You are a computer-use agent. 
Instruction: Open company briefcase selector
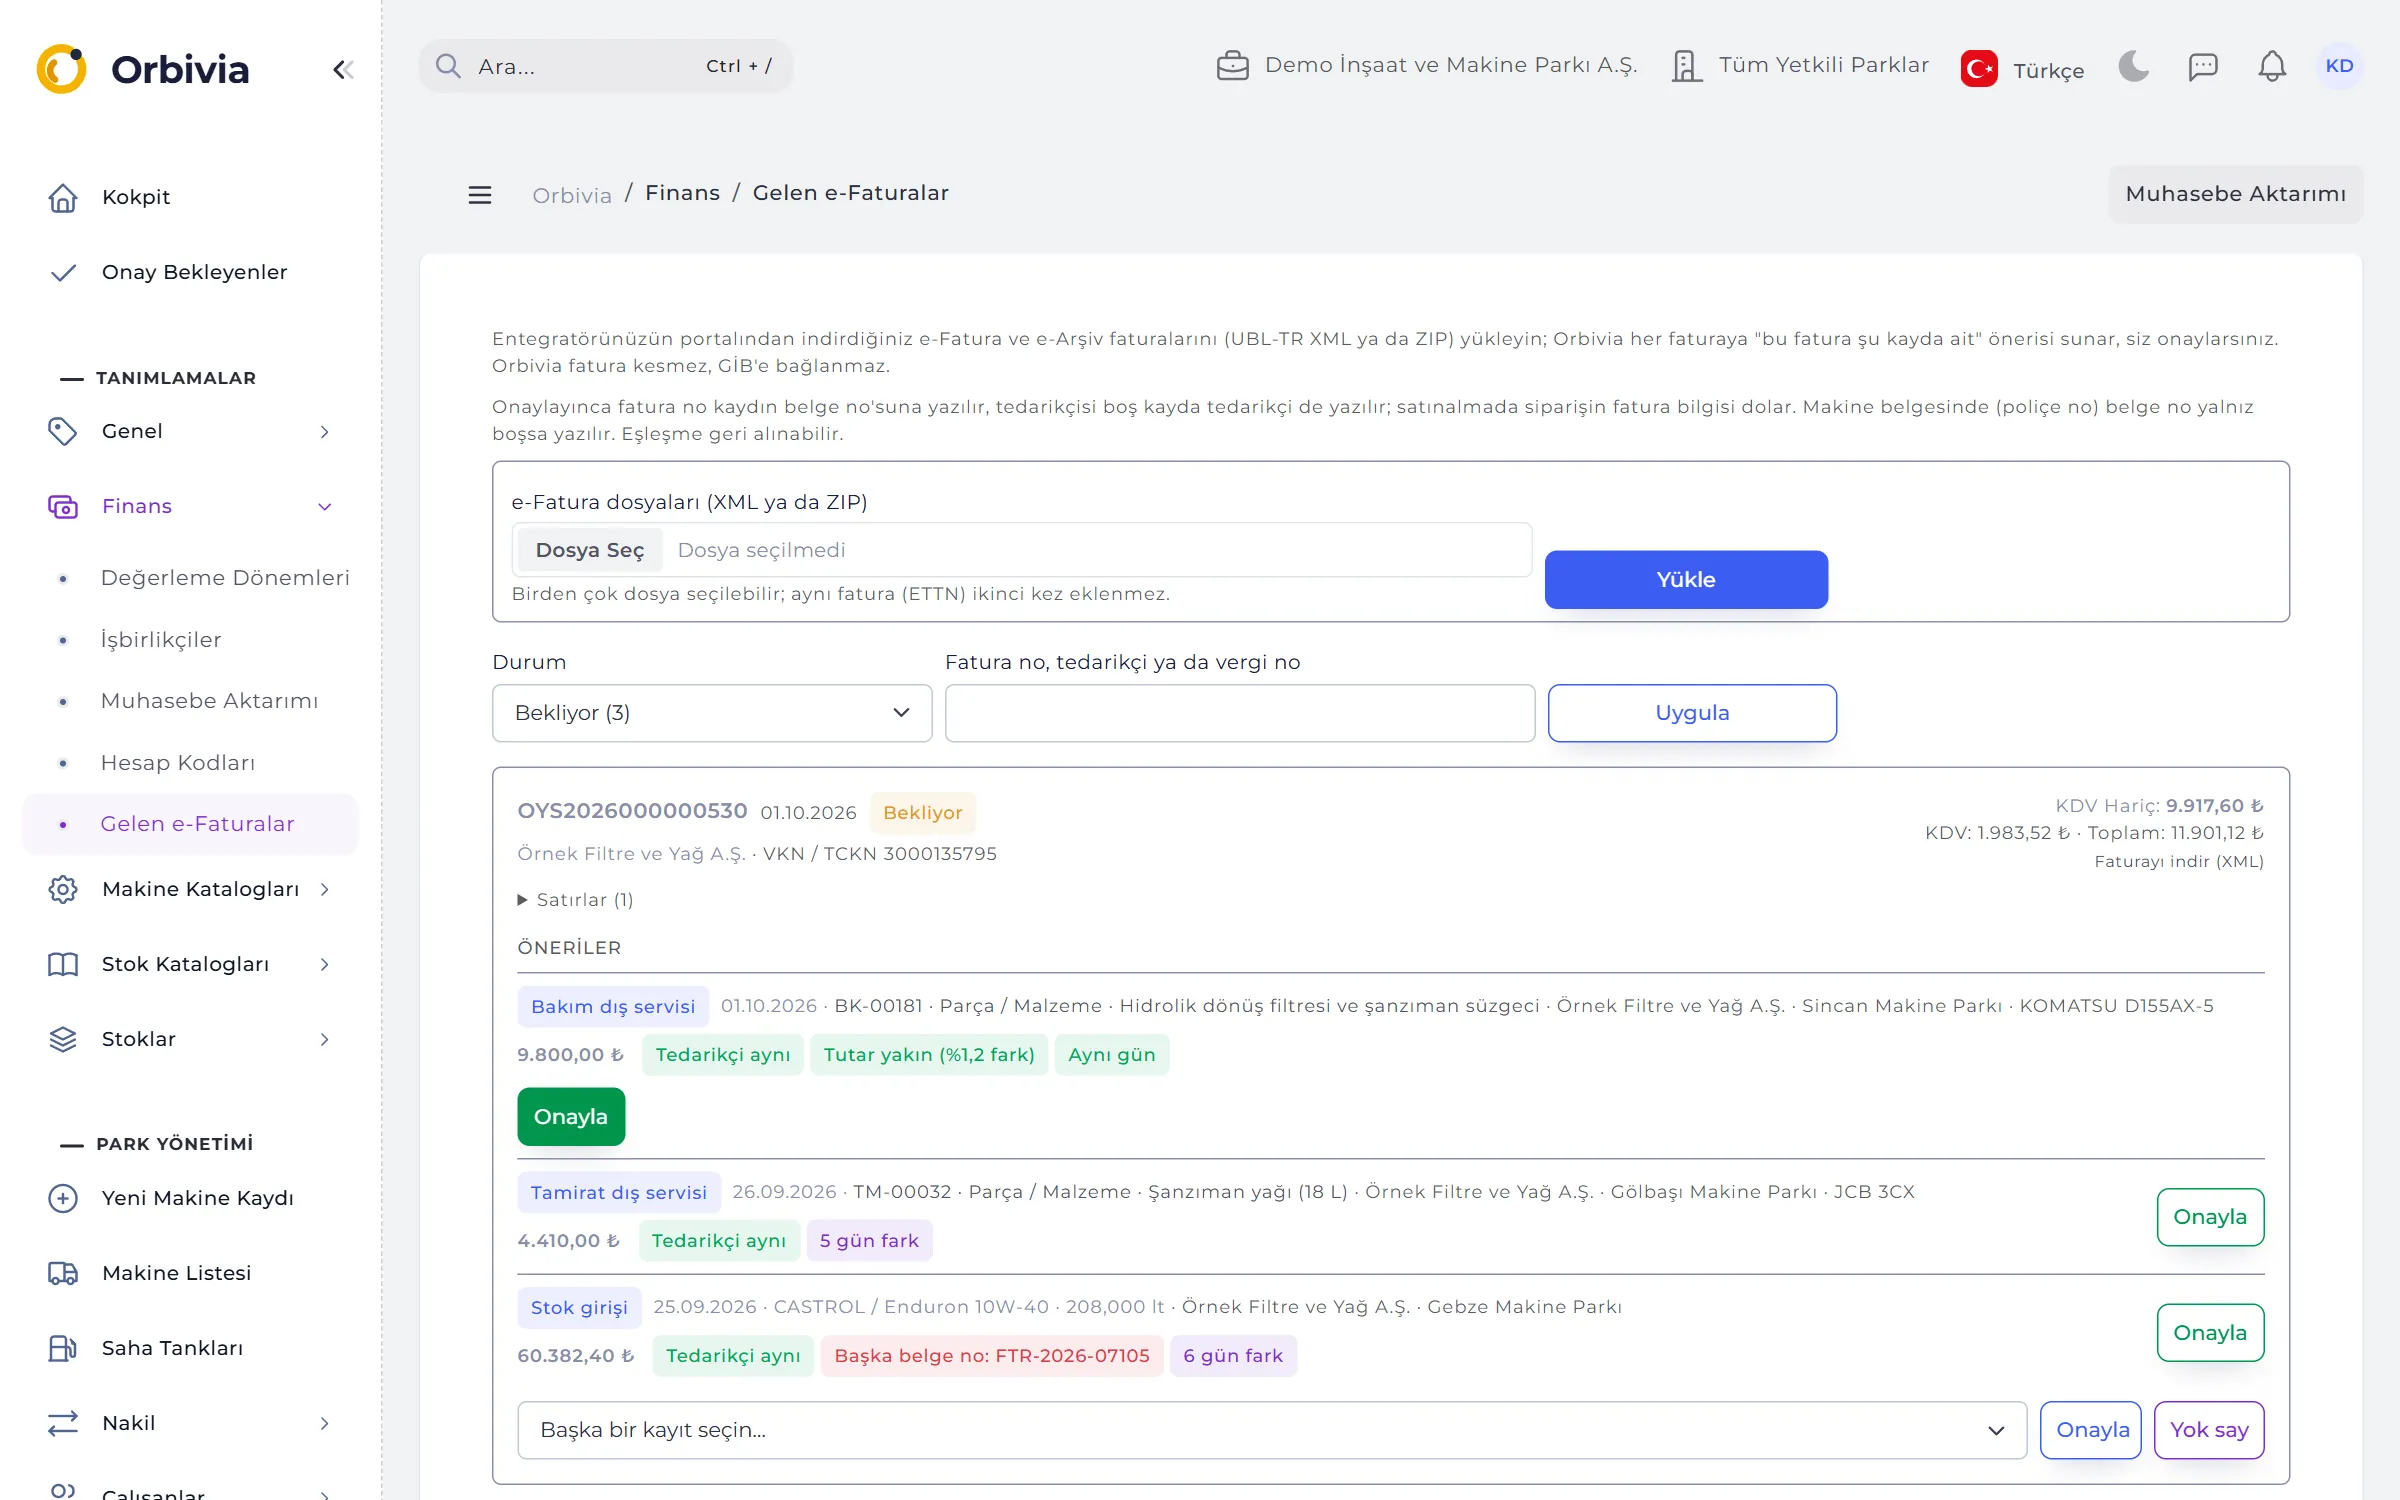1426,65
